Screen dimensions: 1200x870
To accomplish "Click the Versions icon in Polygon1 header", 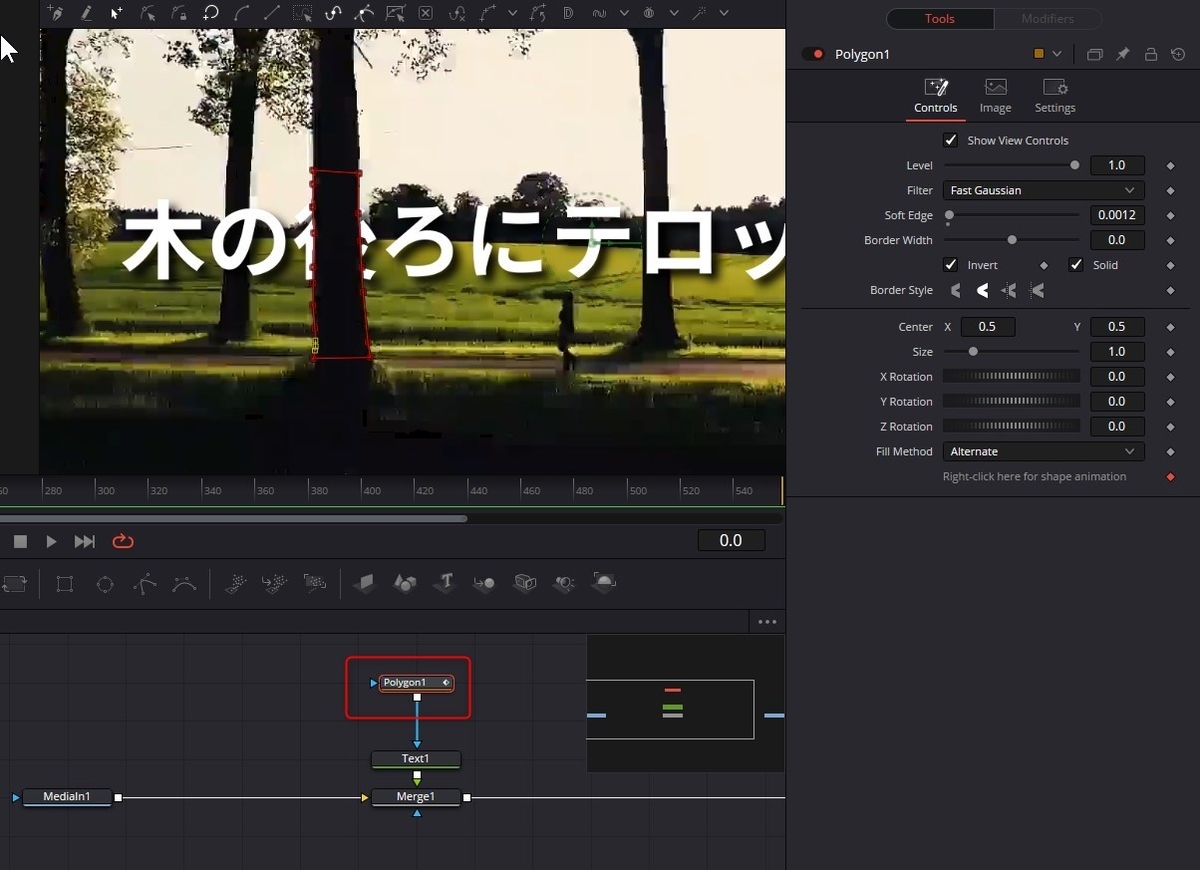I will [x=1095, y=54].
